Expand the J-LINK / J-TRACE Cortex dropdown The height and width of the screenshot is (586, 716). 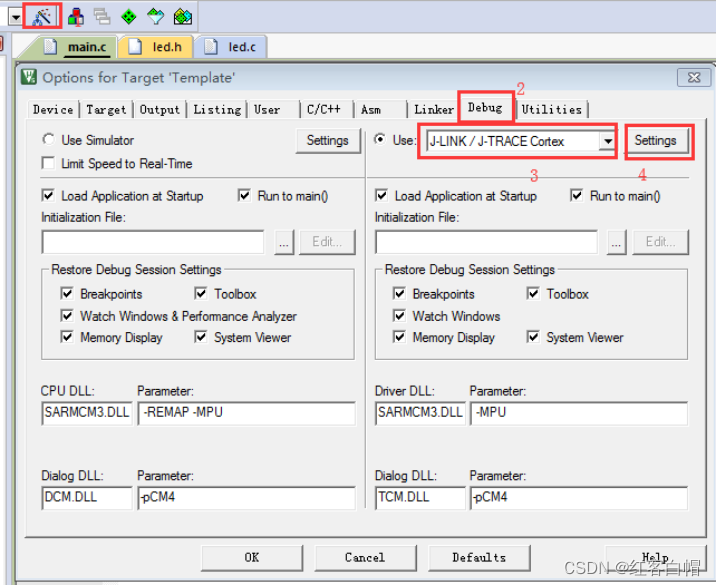[x=607, y=141]
